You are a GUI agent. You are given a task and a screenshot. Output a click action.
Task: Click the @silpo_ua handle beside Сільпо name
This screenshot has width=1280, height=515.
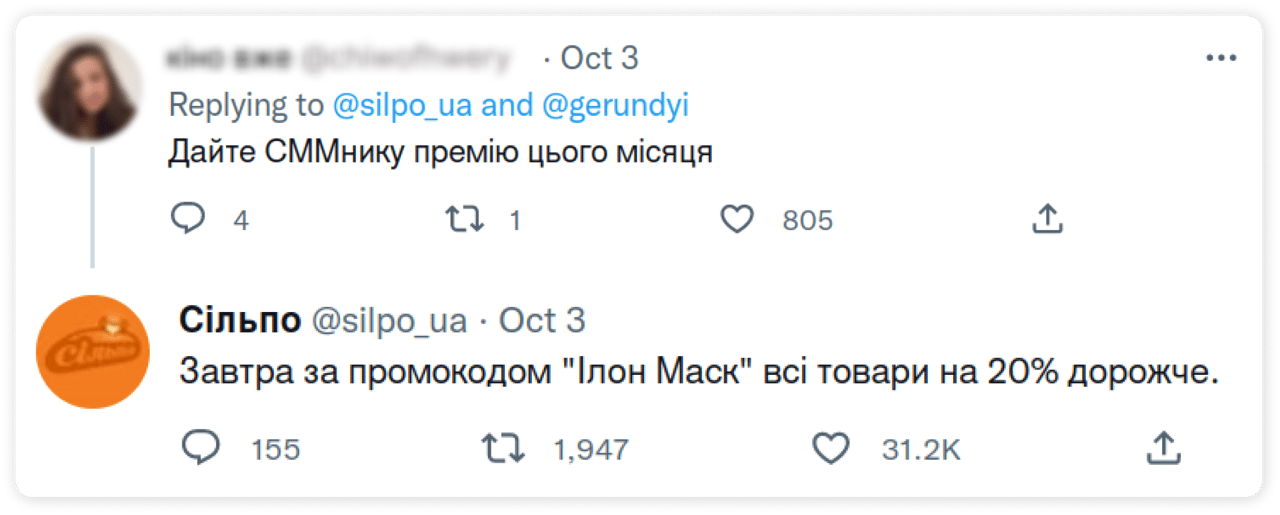390,321
